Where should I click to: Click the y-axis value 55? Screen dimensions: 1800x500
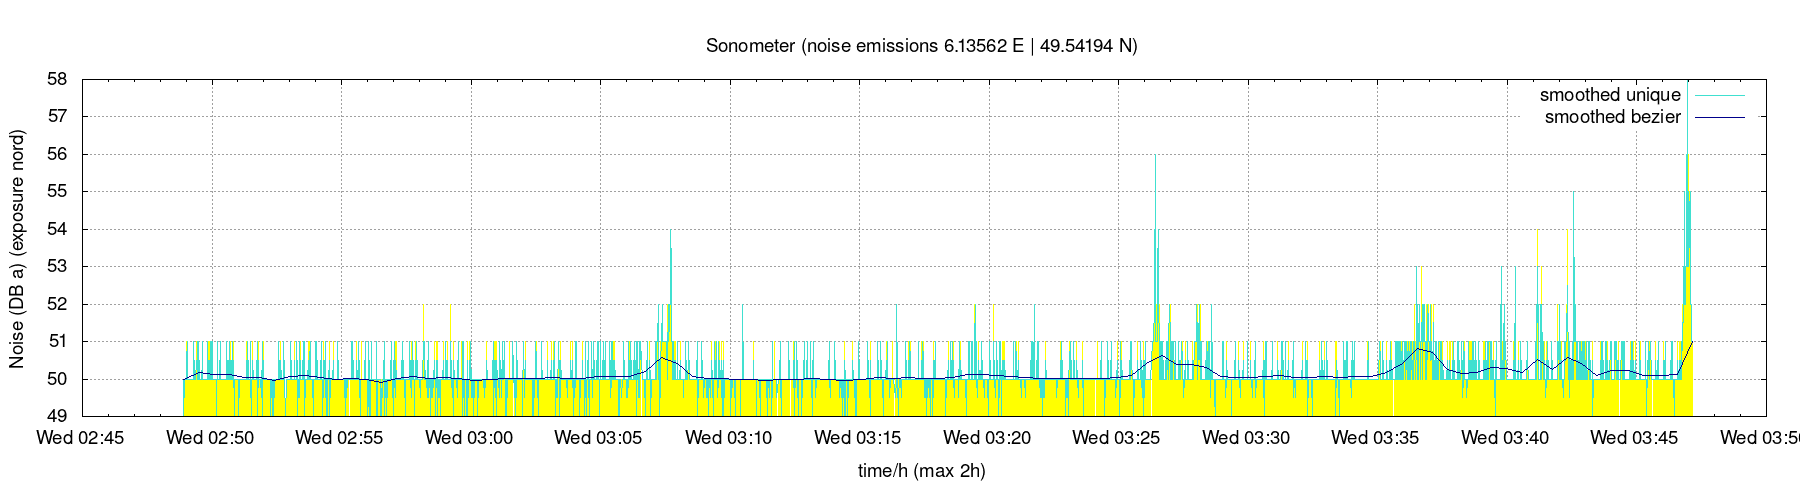(58, 191)
